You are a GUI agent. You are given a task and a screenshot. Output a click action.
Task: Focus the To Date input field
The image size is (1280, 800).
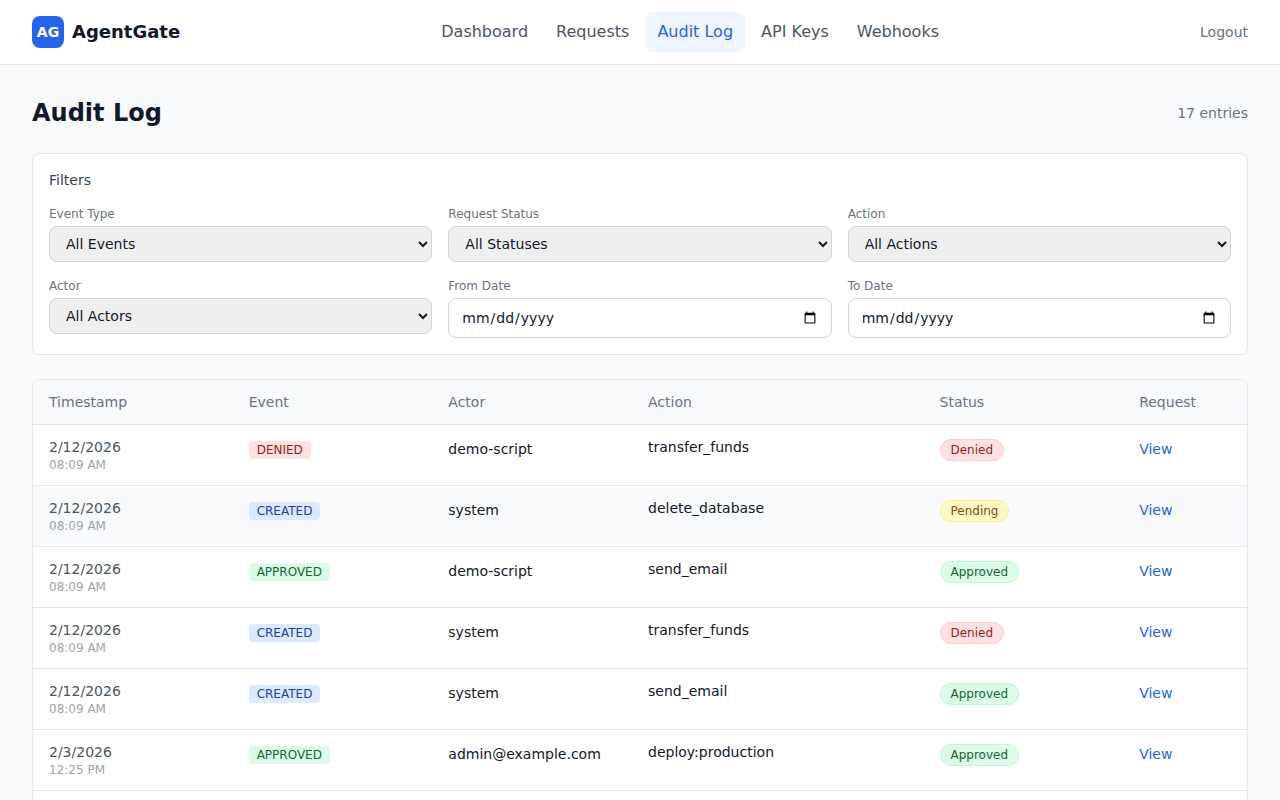(1039, 318)
